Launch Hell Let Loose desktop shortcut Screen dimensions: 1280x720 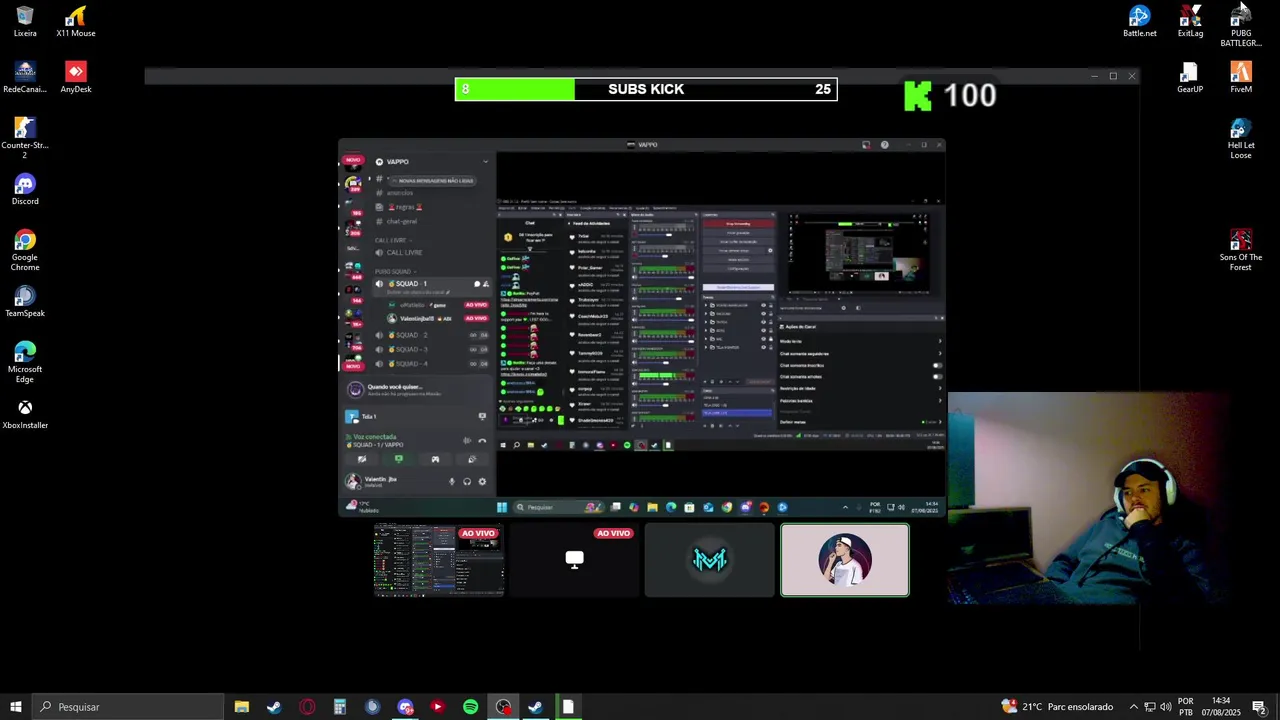click(x=1241, y=137)
